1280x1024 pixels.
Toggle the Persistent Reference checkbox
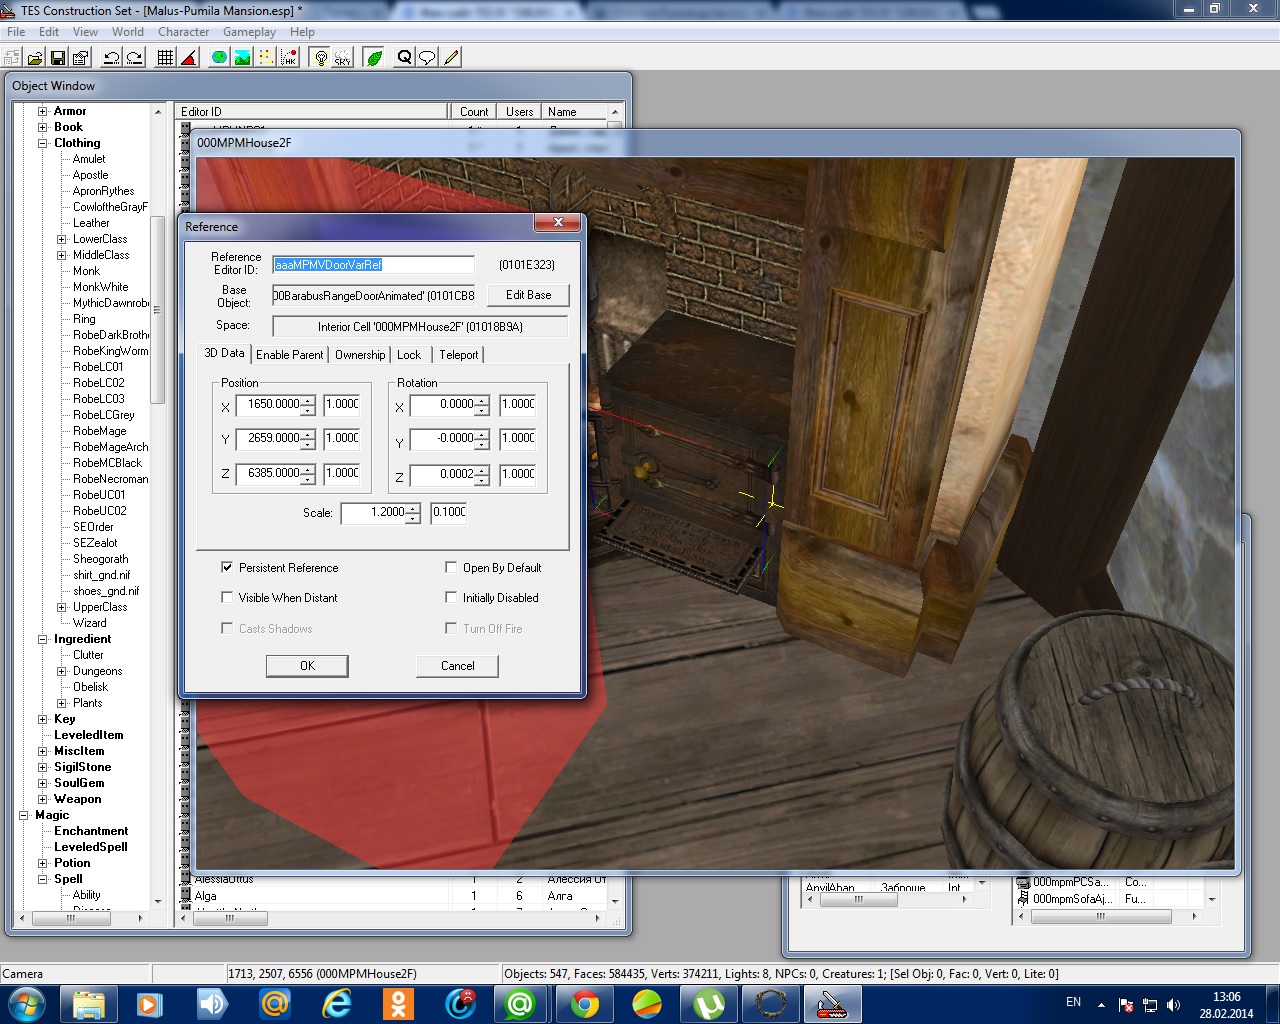click(227, 567)
